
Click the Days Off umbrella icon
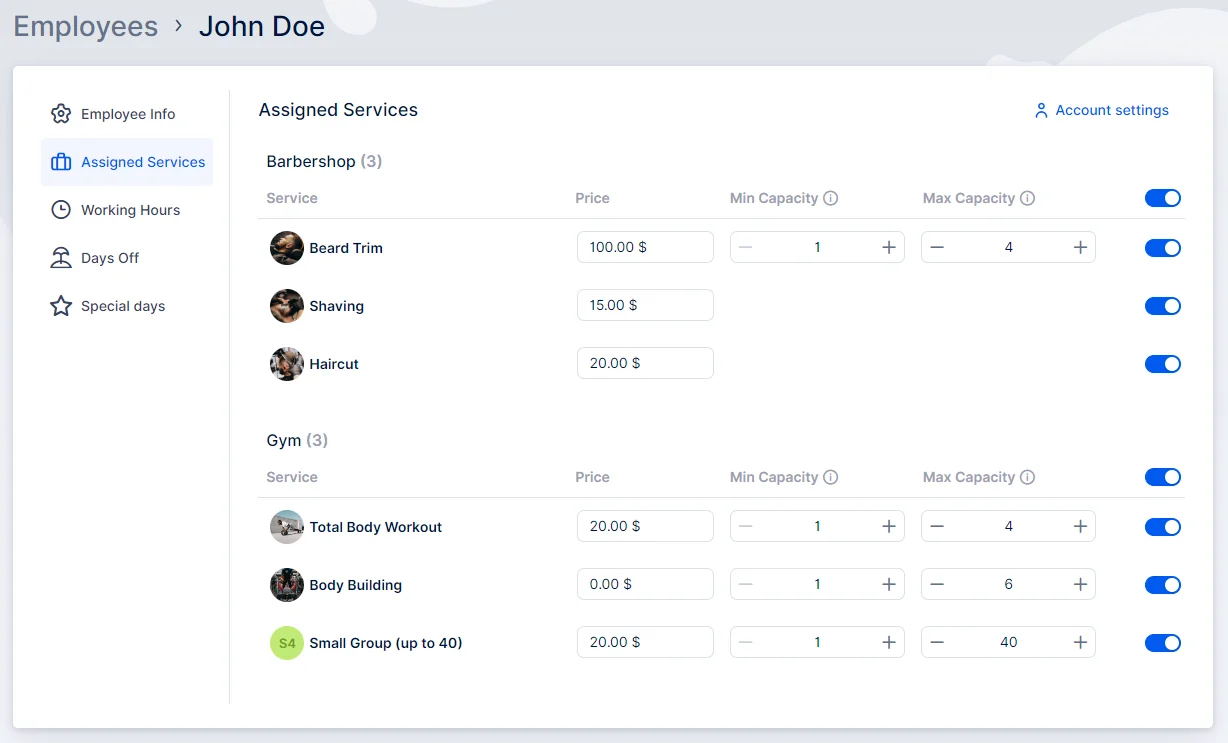61,258
